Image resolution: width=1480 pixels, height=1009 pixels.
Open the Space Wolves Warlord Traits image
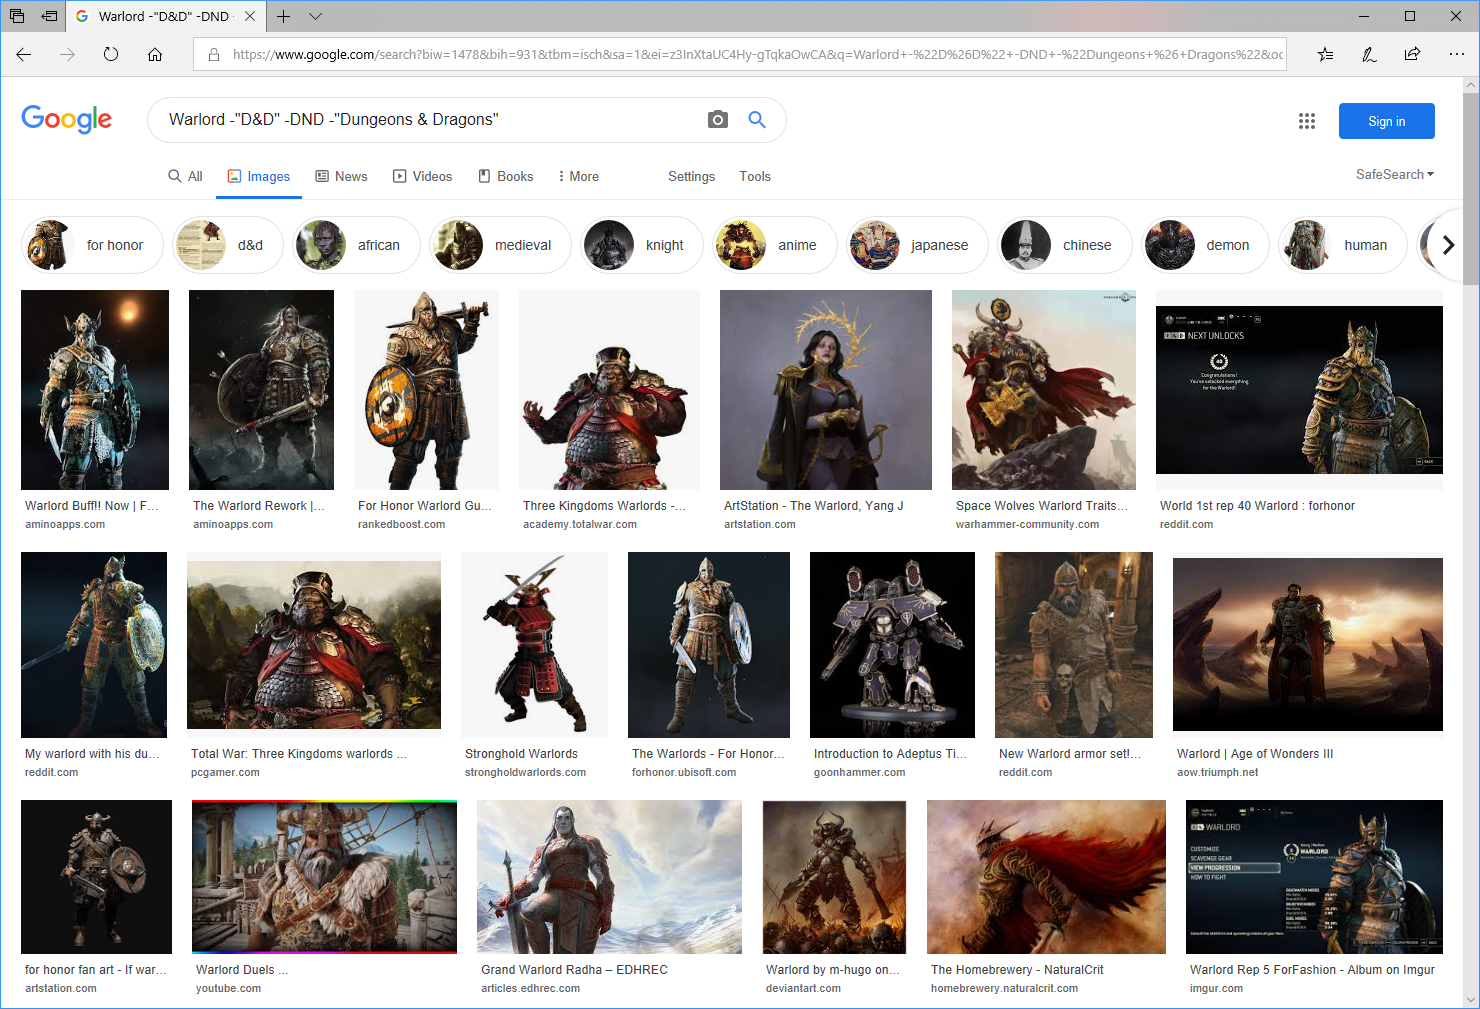[x=1043, y=390]
